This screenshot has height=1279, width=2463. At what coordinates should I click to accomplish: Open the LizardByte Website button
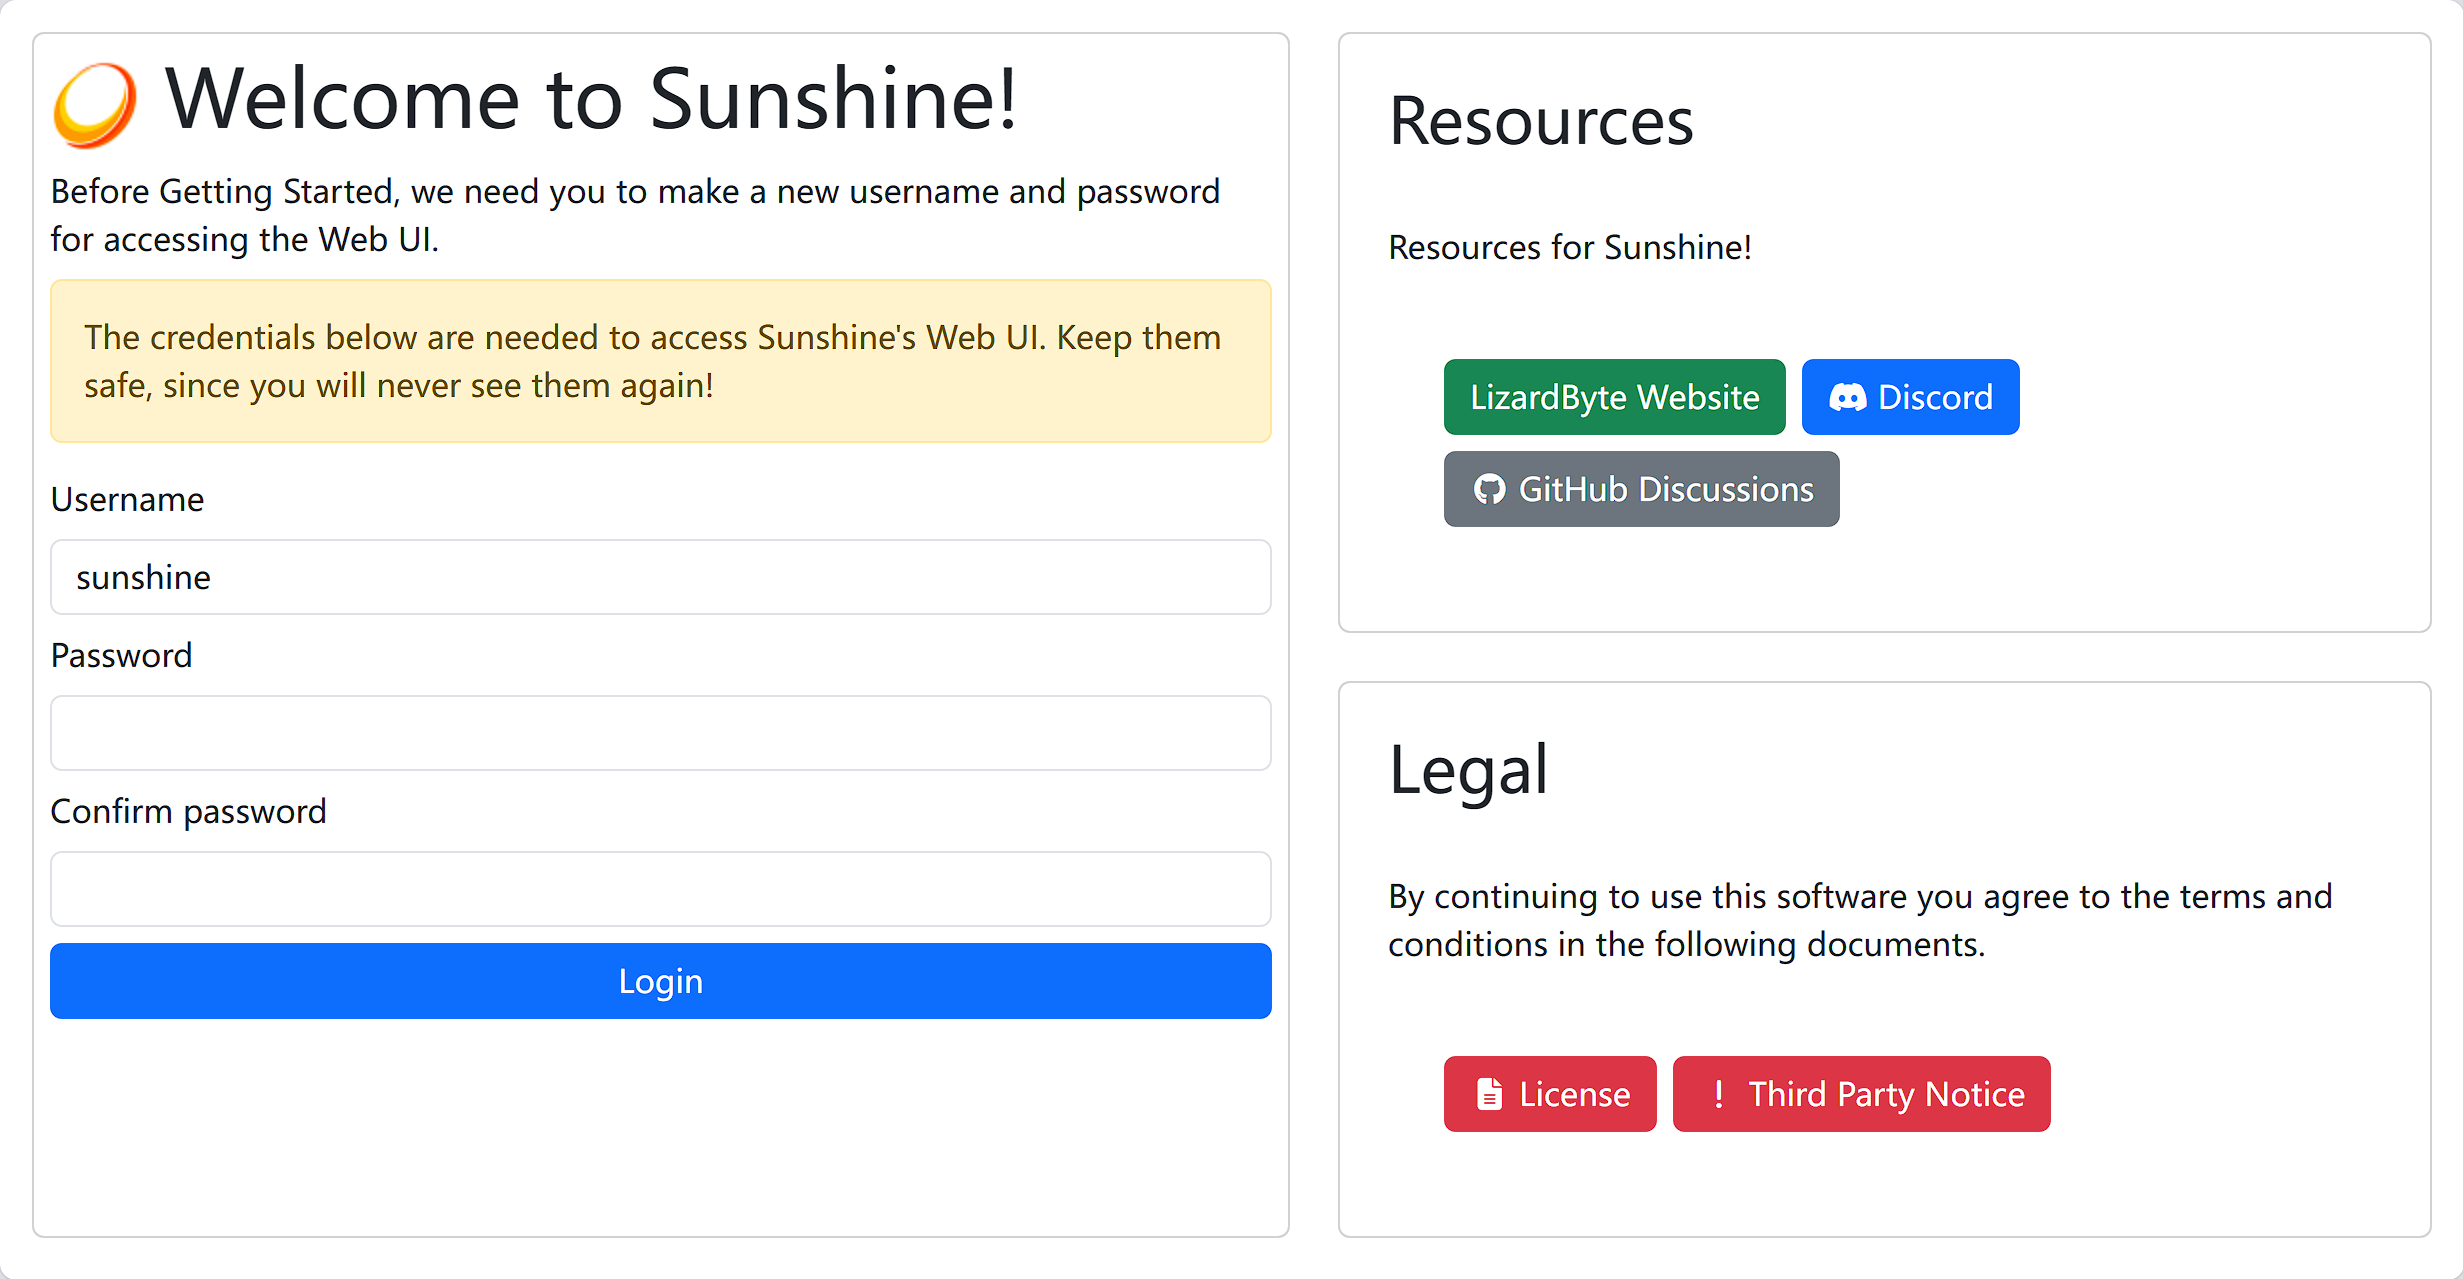1614,397
